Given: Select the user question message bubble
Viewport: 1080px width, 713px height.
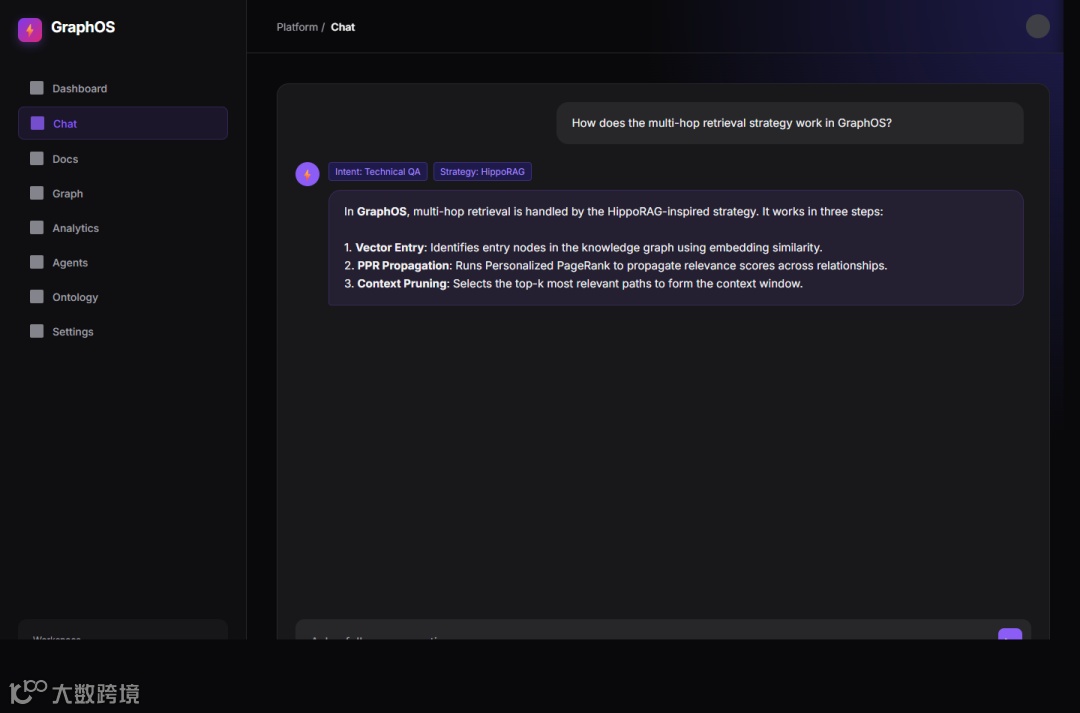Looking at the screenshot, I should pyautogui.click(x=789, y=123).
